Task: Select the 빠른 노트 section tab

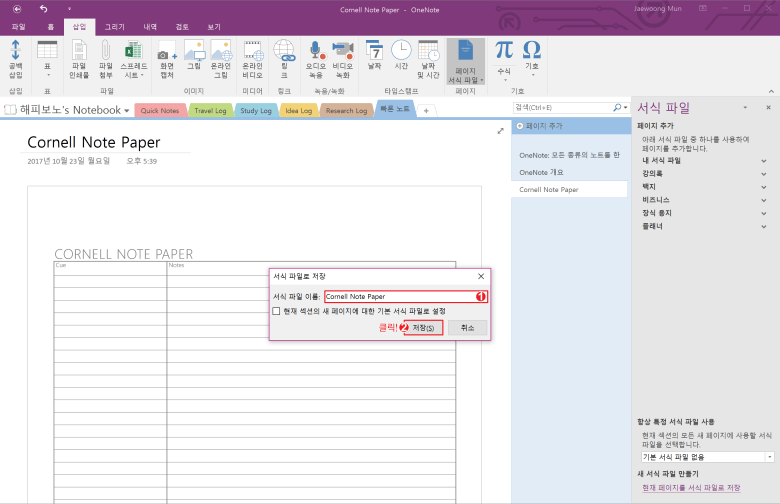Action: tap(395, 108)
